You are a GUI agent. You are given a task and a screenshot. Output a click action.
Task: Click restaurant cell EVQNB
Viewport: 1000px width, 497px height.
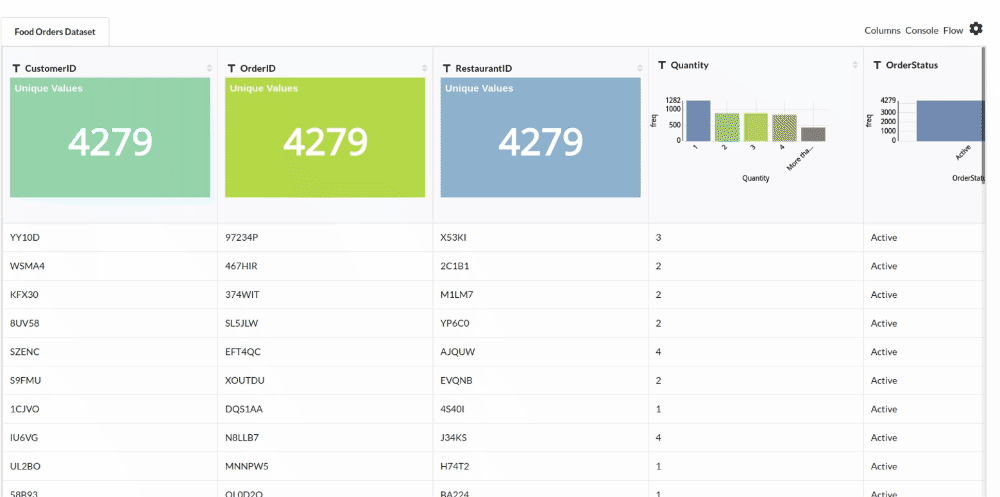[457, 381]
